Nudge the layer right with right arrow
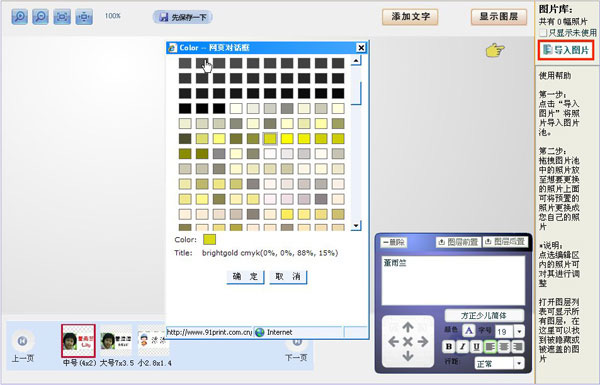Image resolution: width=600 pixels, height=385 pixels. (x=422, y=341)
